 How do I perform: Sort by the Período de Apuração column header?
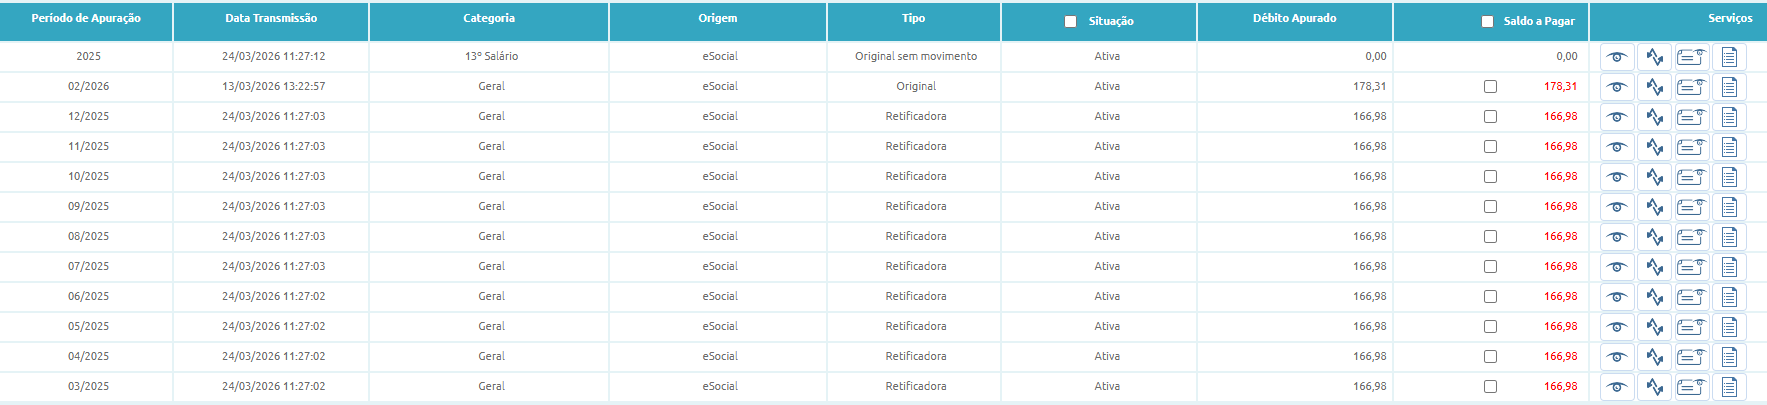[86, 18]
